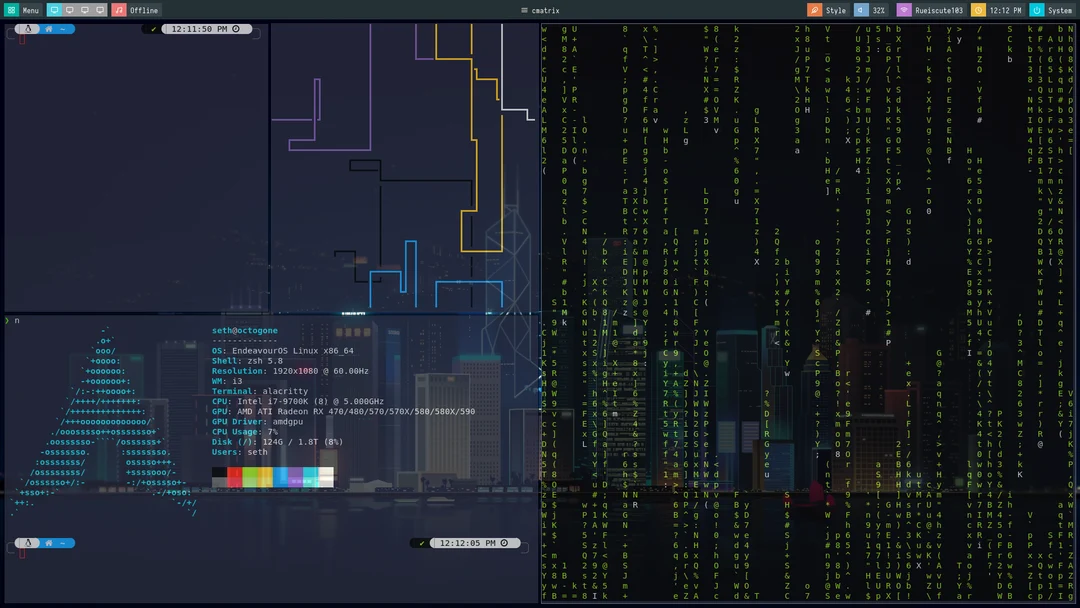
Task: Click the Menu launcher icon
Action: (10, 9)
